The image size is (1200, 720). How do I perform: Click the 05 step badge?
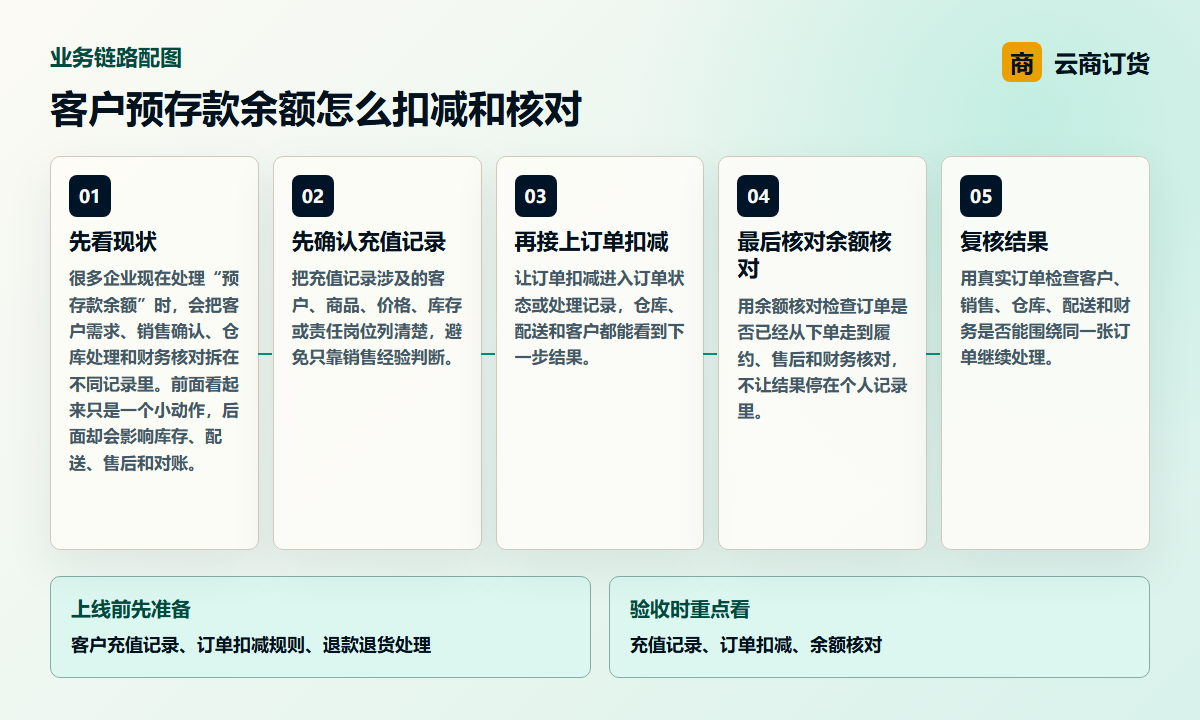coord(981,196)
